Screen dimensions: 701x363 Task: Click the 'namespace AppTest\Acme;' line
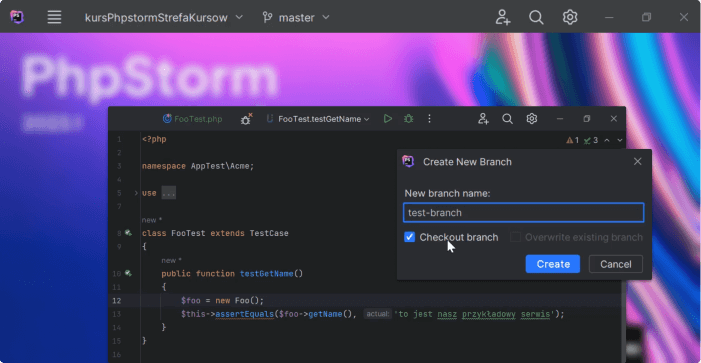(x=198, y=166)
